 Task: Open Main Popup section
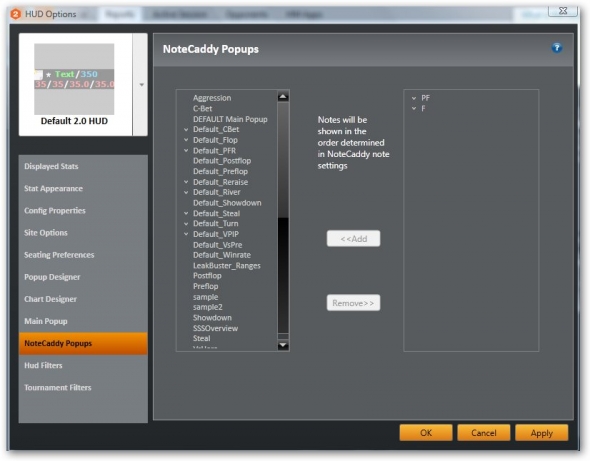pyautogui.click(x=83, y=321)
